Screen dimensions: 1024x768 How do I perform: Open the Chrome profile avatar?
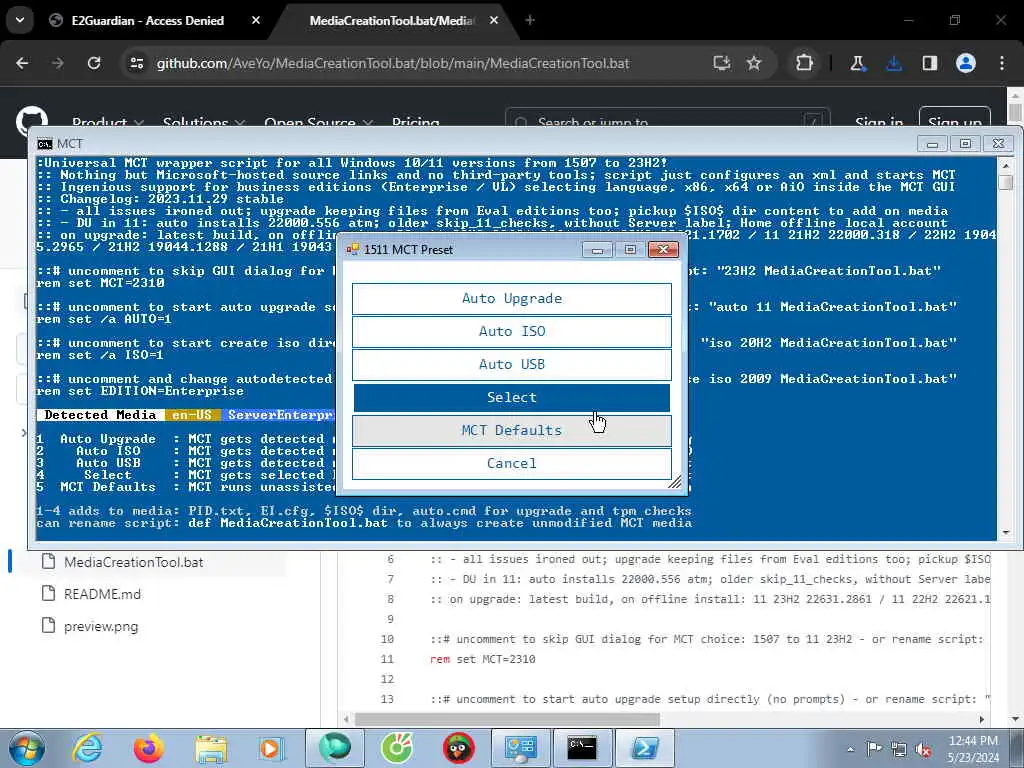[966, 63]
